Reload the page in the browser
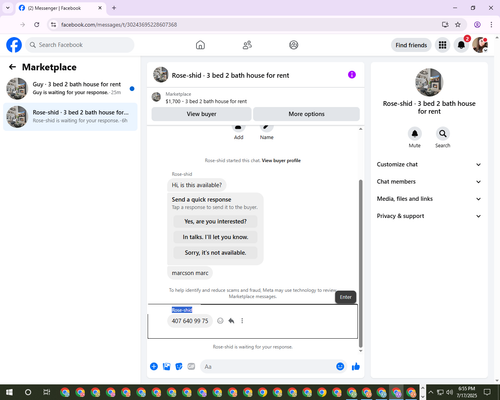500x400 pixels. click(x=37, y=24)
